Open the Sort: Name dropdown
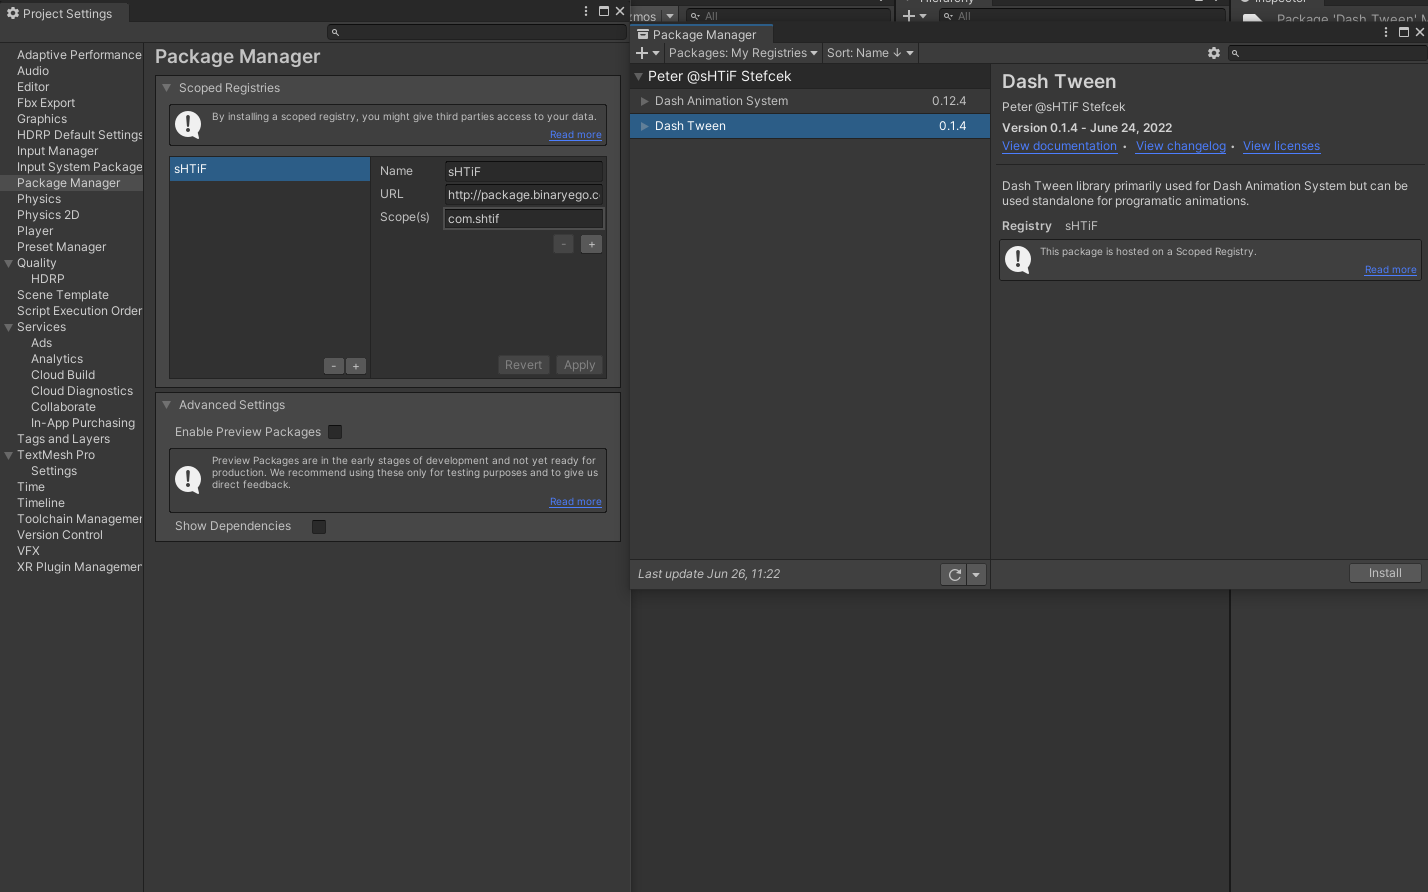The image size is (1428, 892). [868, 52]
